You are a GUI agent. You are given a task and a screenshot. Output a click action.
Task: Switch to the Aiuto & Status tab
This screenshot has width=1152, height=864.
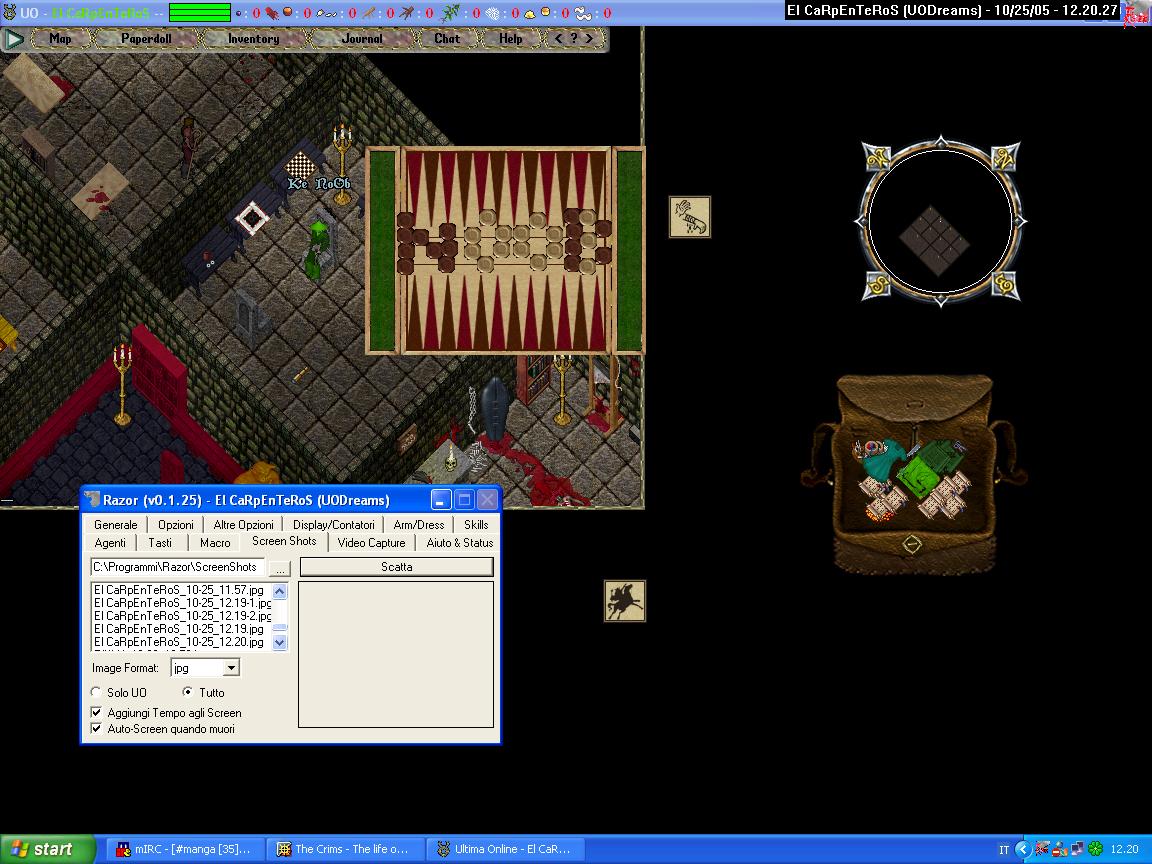460,543
